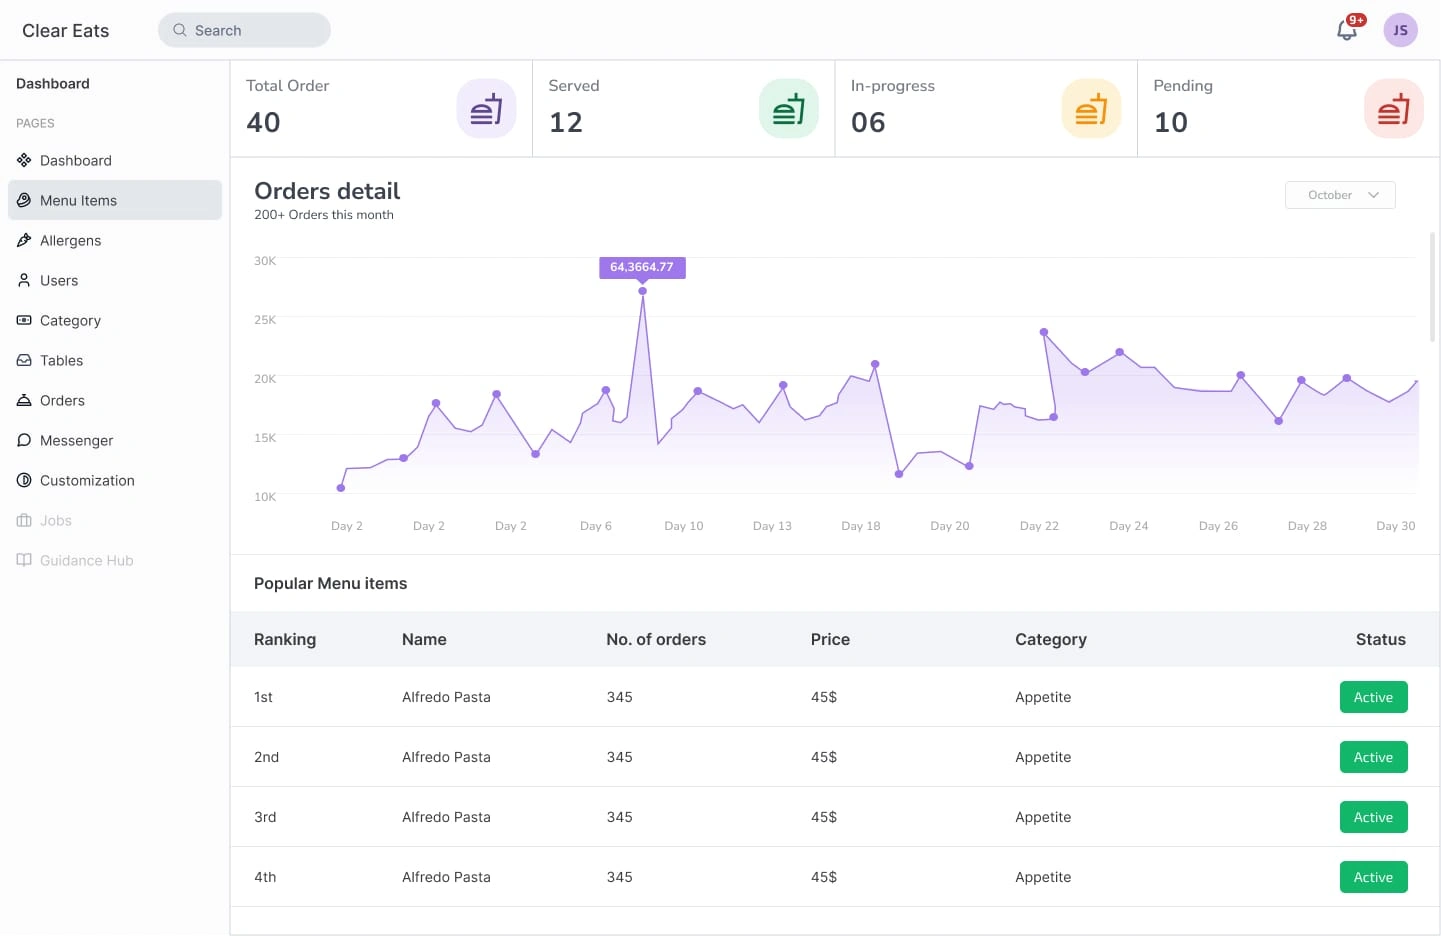Click Active status in 4th row
Viewport: 1441px width, 936px height.
click(1373, 877)
